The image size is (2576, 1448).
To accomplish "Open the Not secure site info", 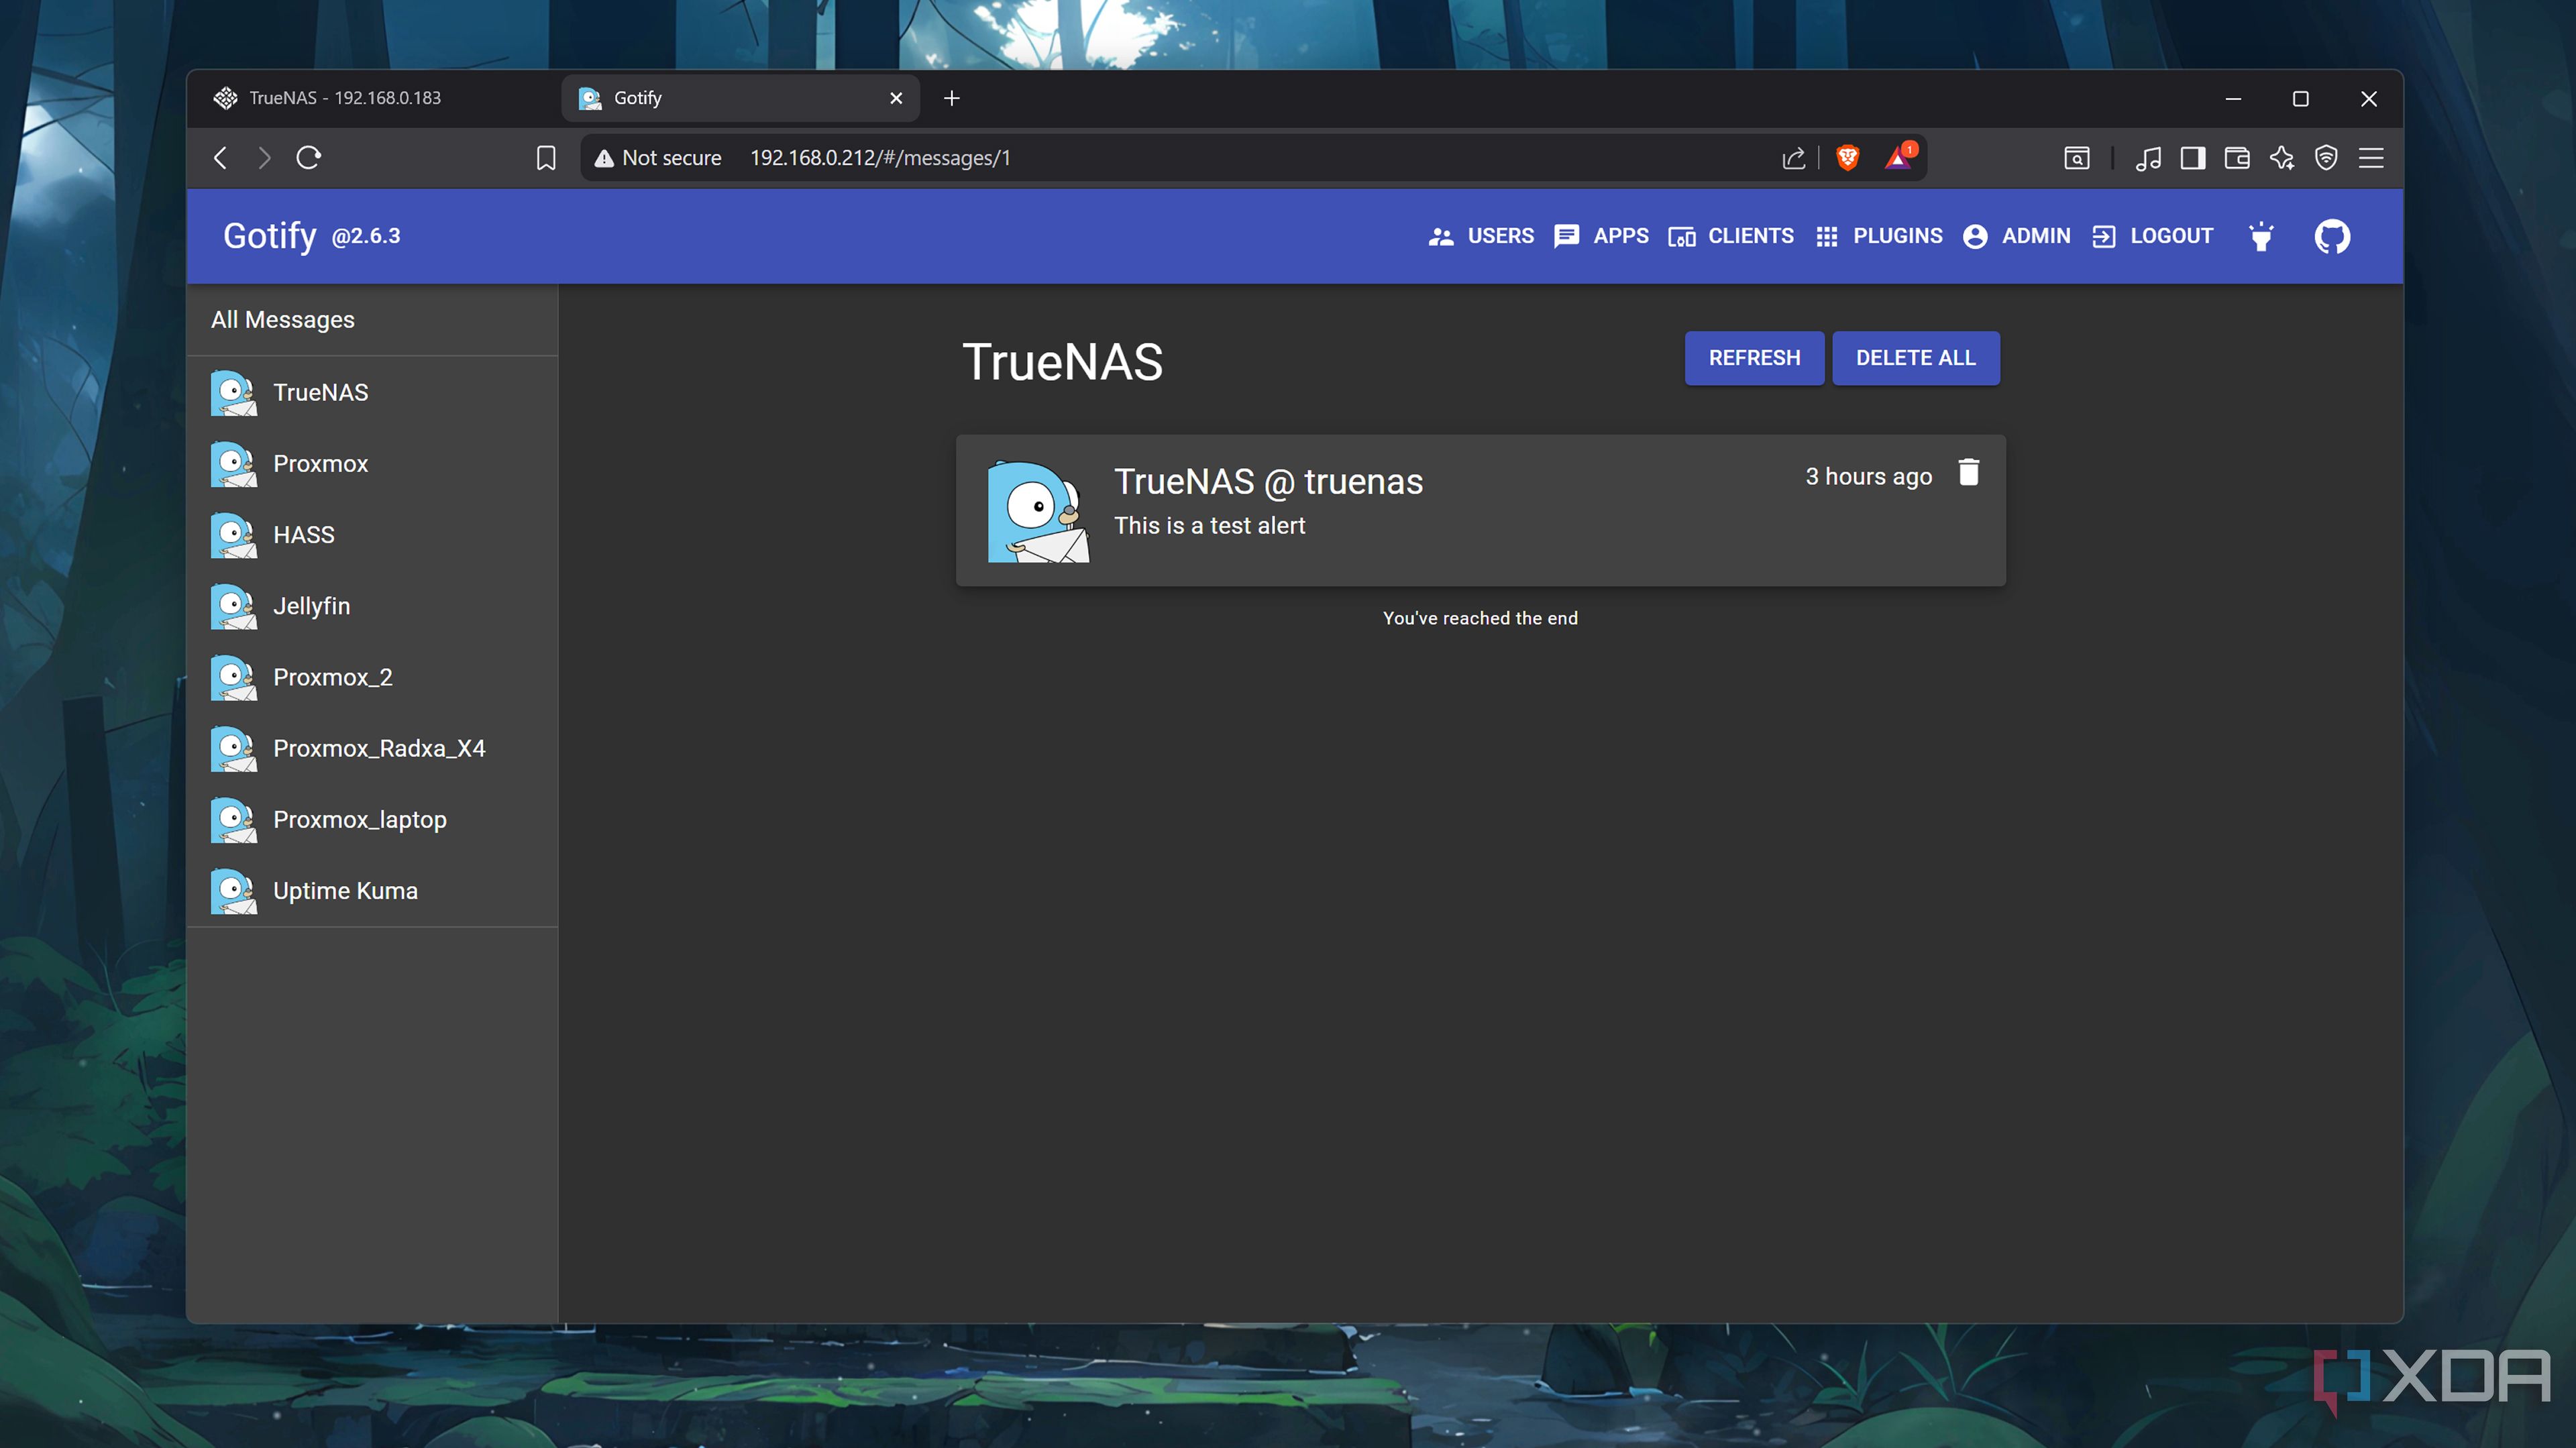I will pyautogui.click(x=658, y=158).
